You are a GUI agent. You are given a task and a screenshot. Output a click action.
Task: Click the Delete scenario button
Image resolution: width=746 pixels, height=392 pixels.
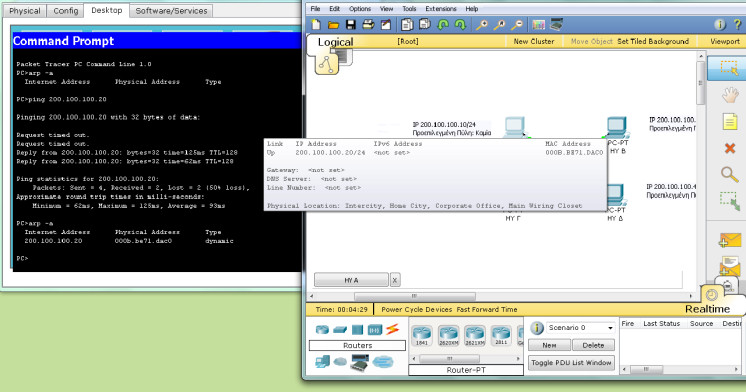593,345
